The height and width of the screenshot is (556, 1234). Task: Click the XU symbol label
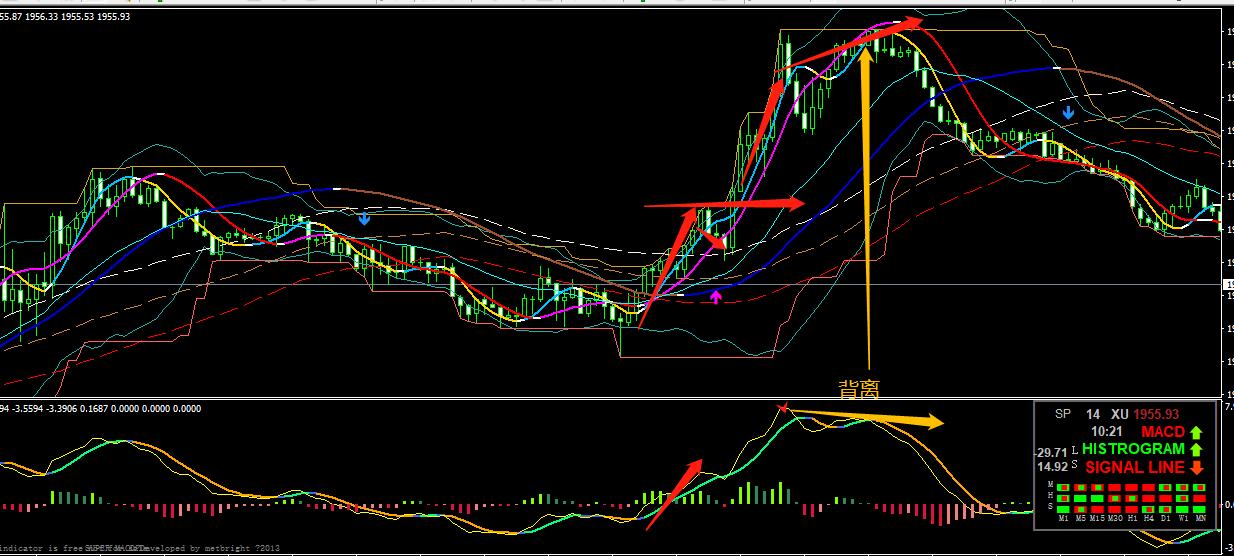click(1120, 414)
